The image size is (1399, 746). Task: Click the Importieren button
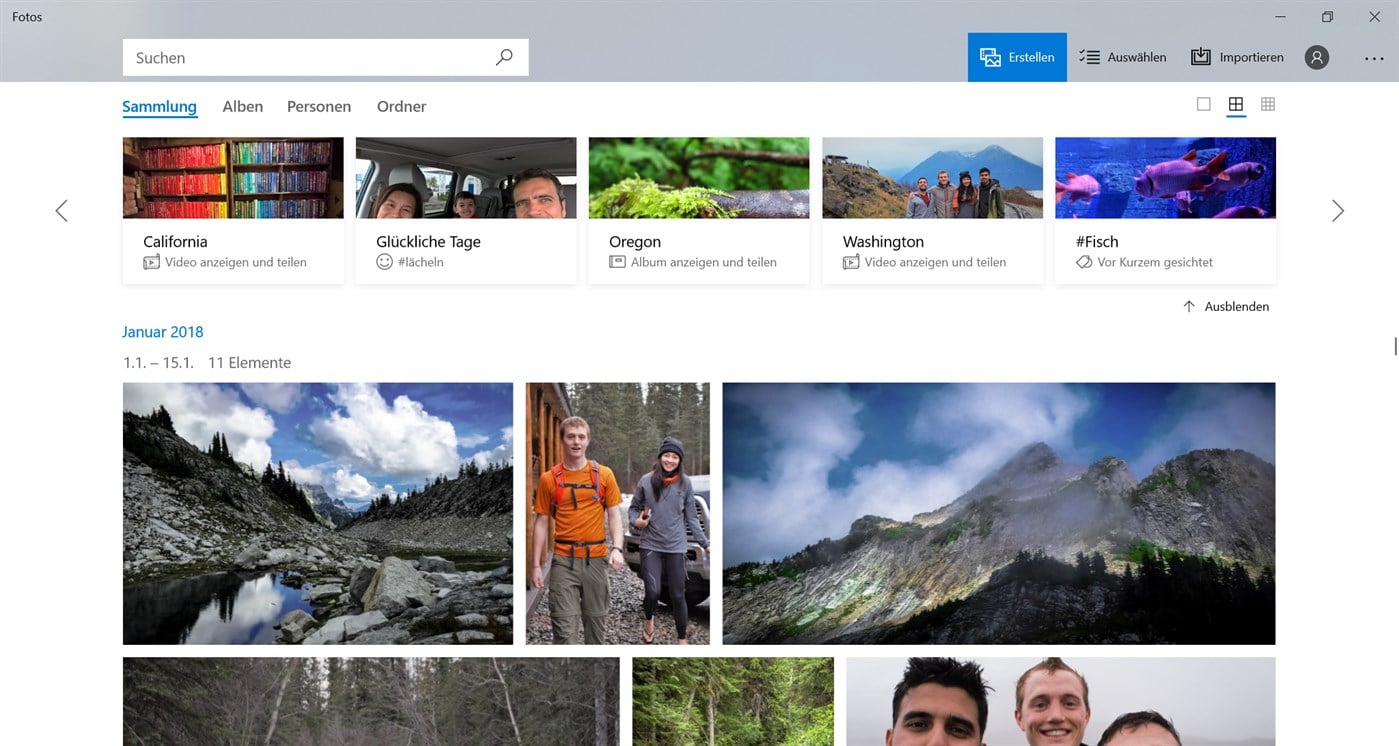point(1237,58)
